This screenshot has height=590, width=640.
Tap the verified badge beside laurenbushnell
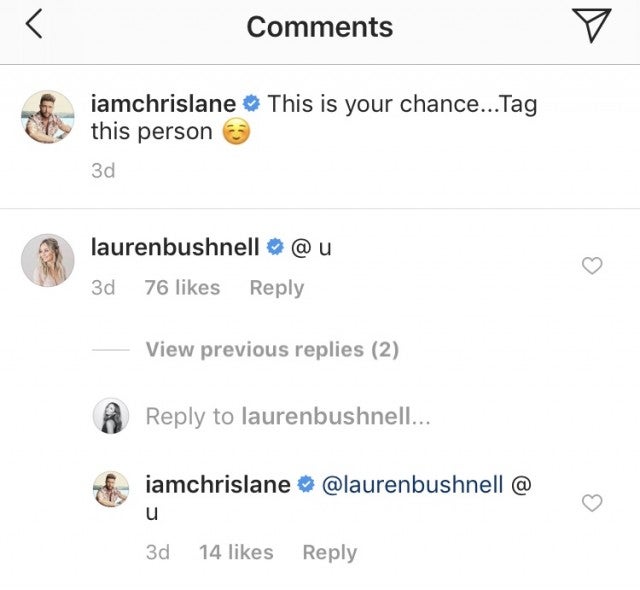(275, 247)
